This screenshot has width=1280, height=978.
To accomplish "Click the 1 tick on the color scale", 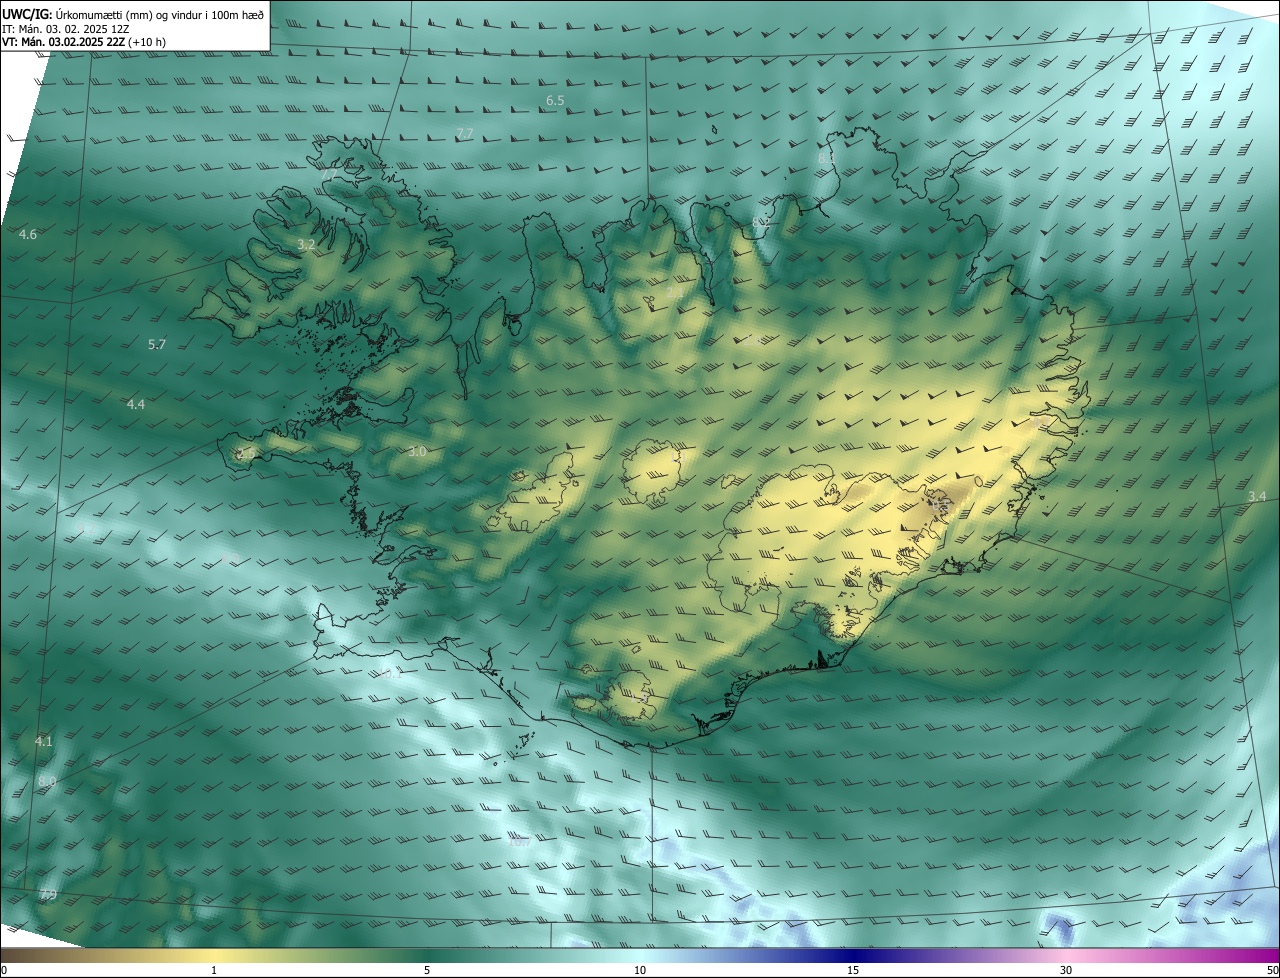I will 214,970.
